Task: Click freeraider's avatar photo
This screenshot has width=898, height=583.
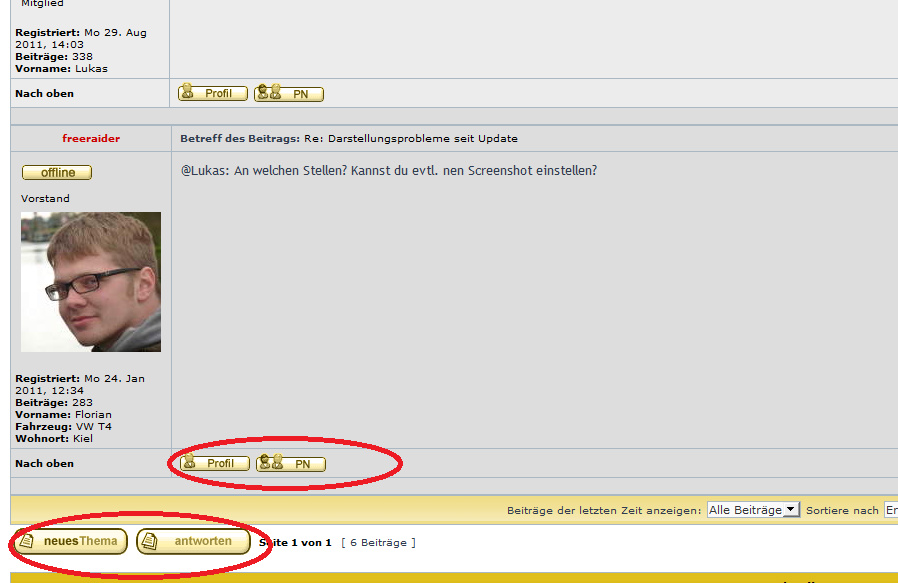Action: coord(91,281)
